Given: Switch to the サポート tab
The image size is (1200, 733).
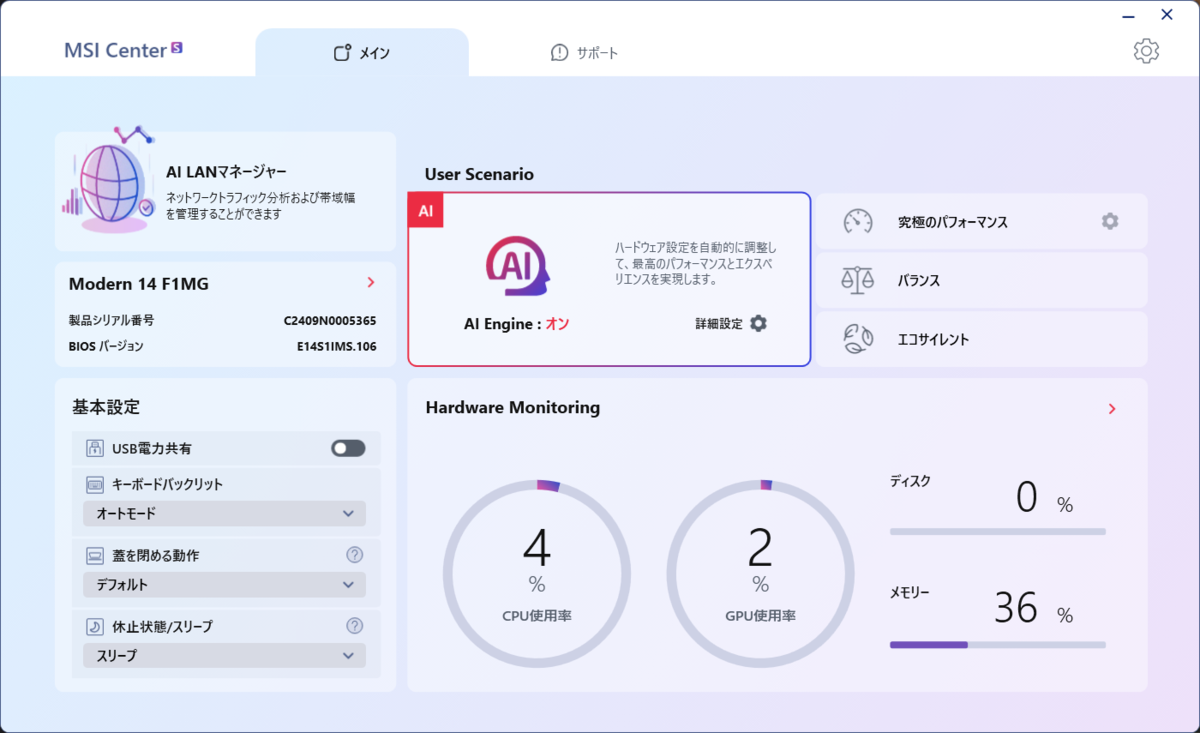Looking at the screenshot, I should [585, 52].
